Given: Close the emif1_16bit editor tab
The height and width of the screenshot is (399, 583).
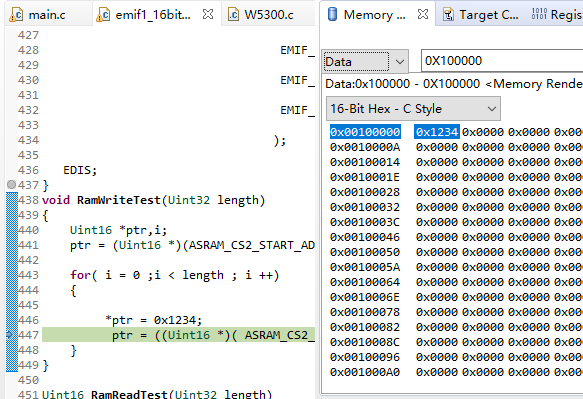Looking at the screenshot, I should (x=208, y=15).
